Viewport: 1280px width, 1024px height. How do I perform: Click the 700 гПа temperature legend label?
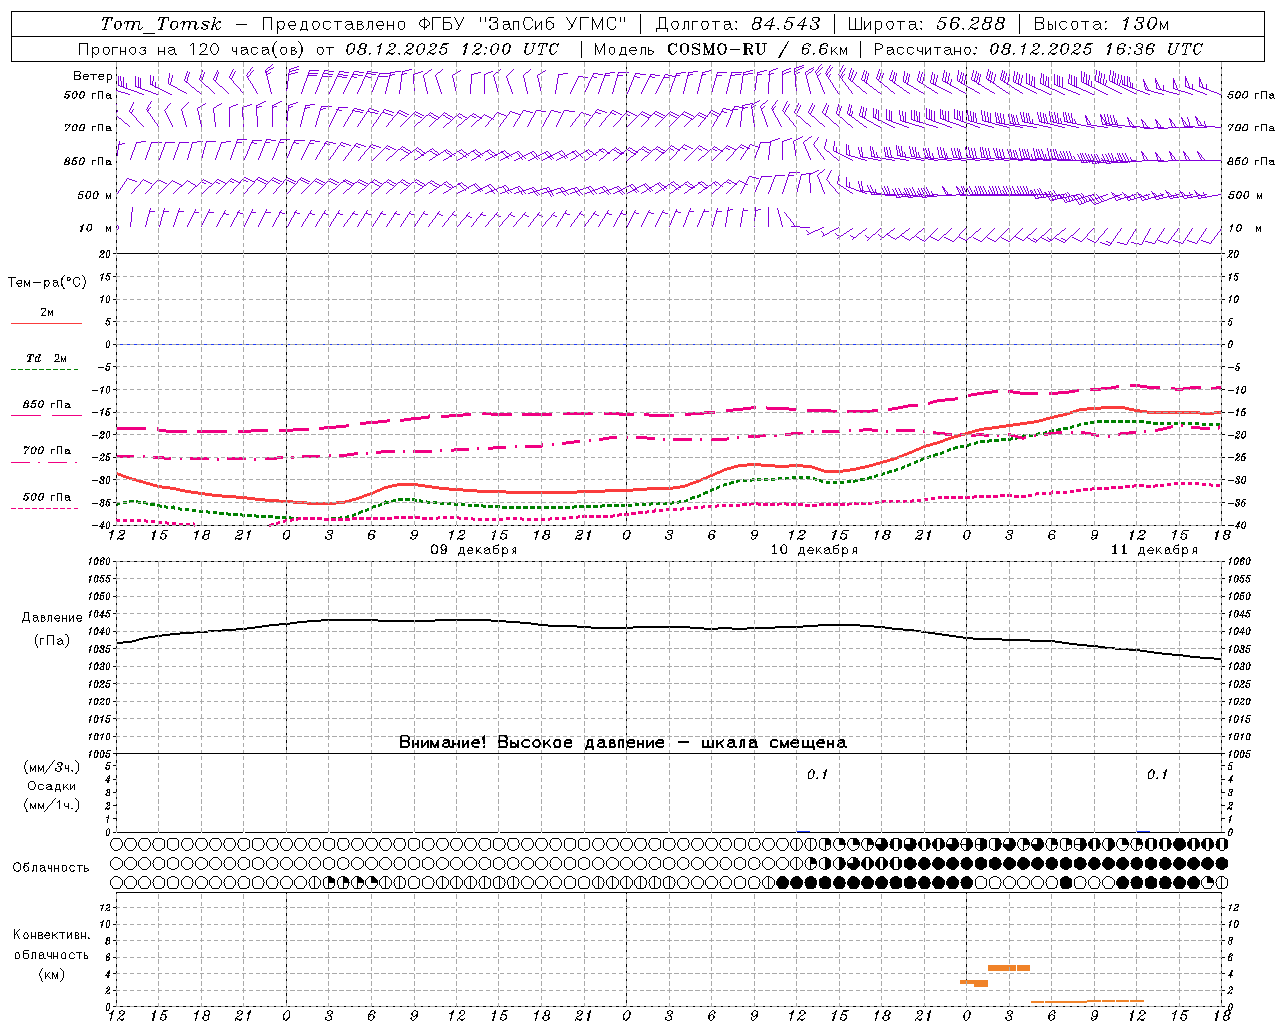[47, 451]
